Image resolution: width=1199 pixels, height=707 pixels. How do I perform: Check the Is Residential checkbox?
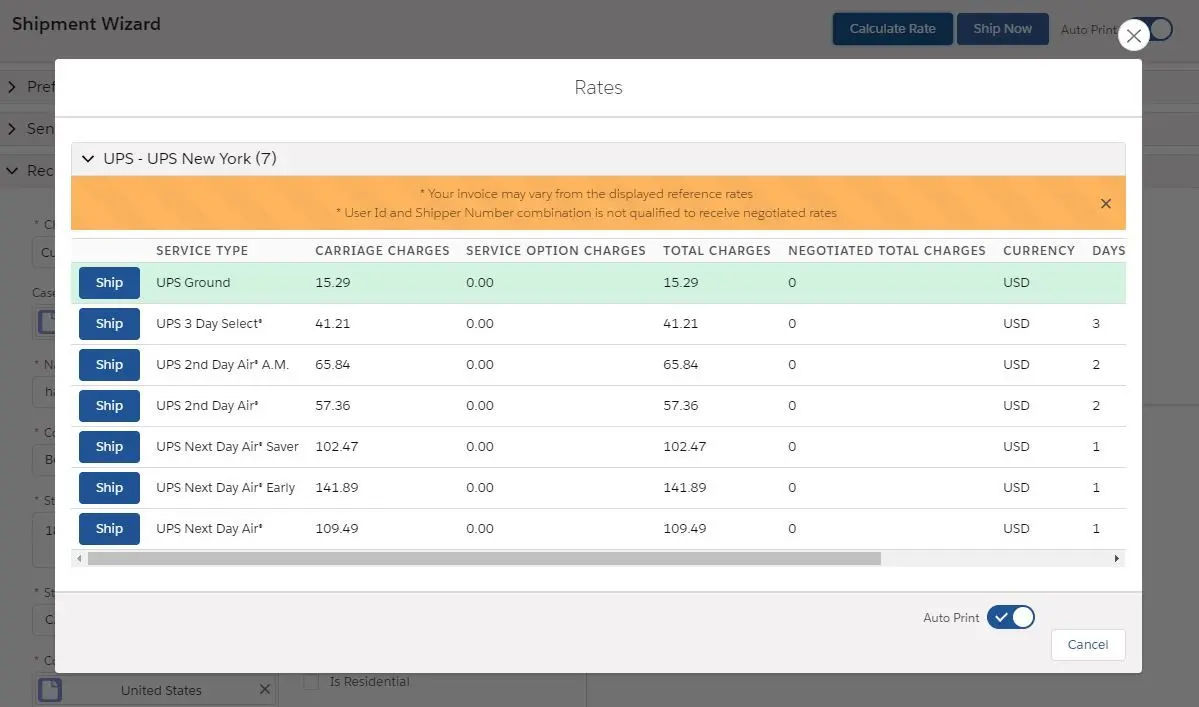[311, 682]
